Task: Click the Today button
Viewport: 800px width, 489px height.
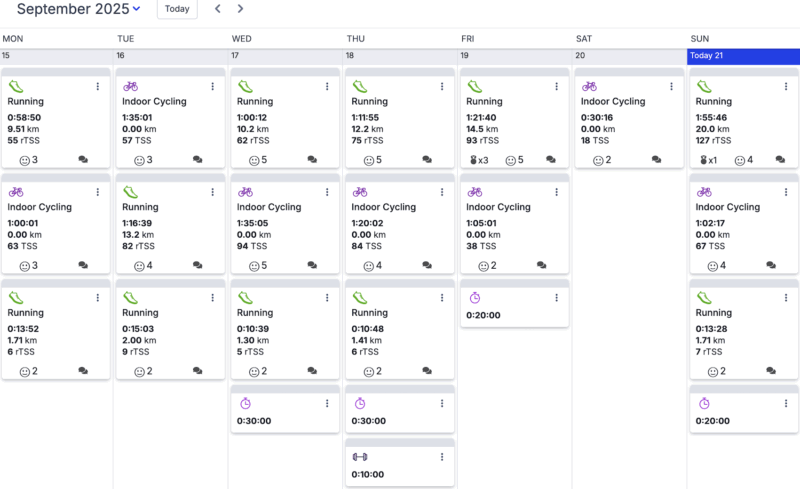Action: [x=177, y=9]
